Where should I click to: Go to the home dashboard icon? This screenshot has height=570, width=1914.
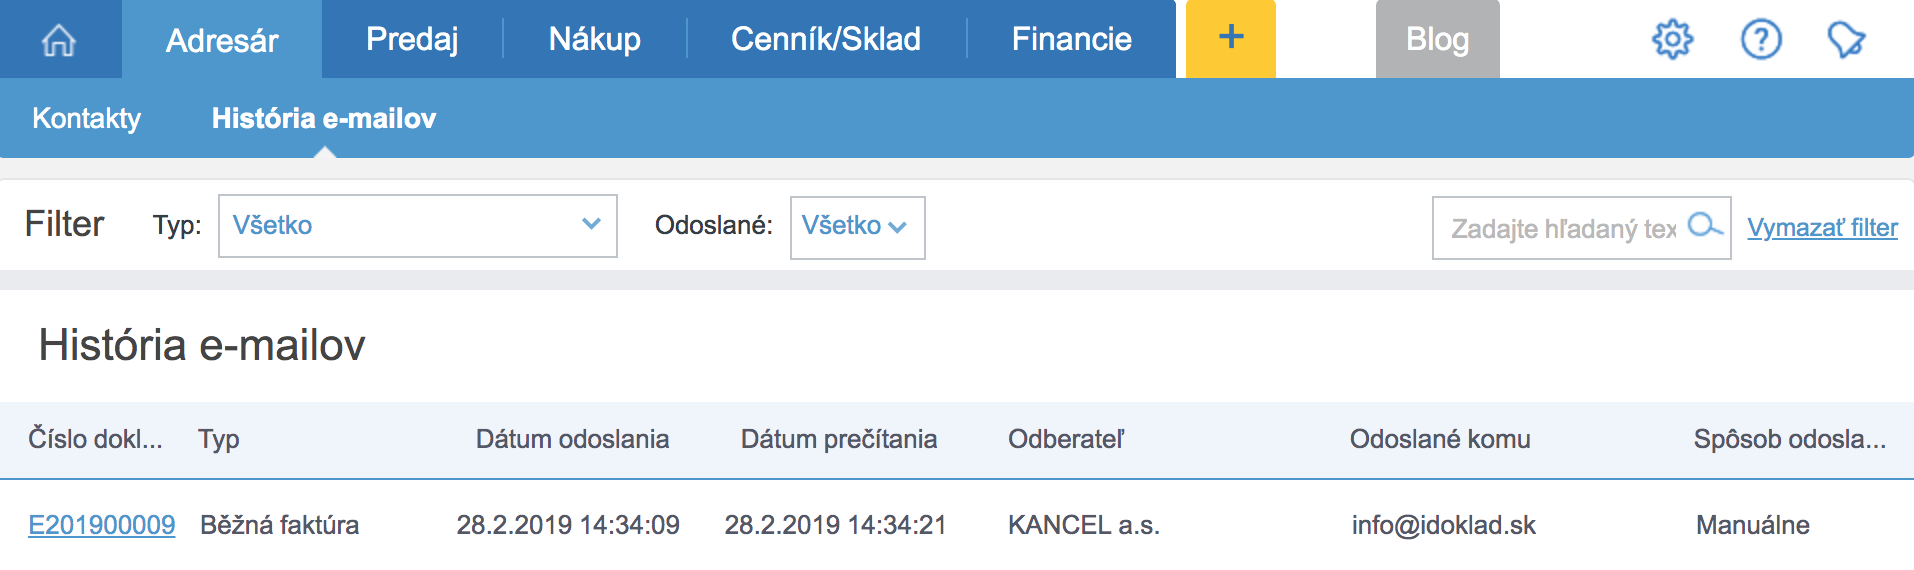click(59, 40)
